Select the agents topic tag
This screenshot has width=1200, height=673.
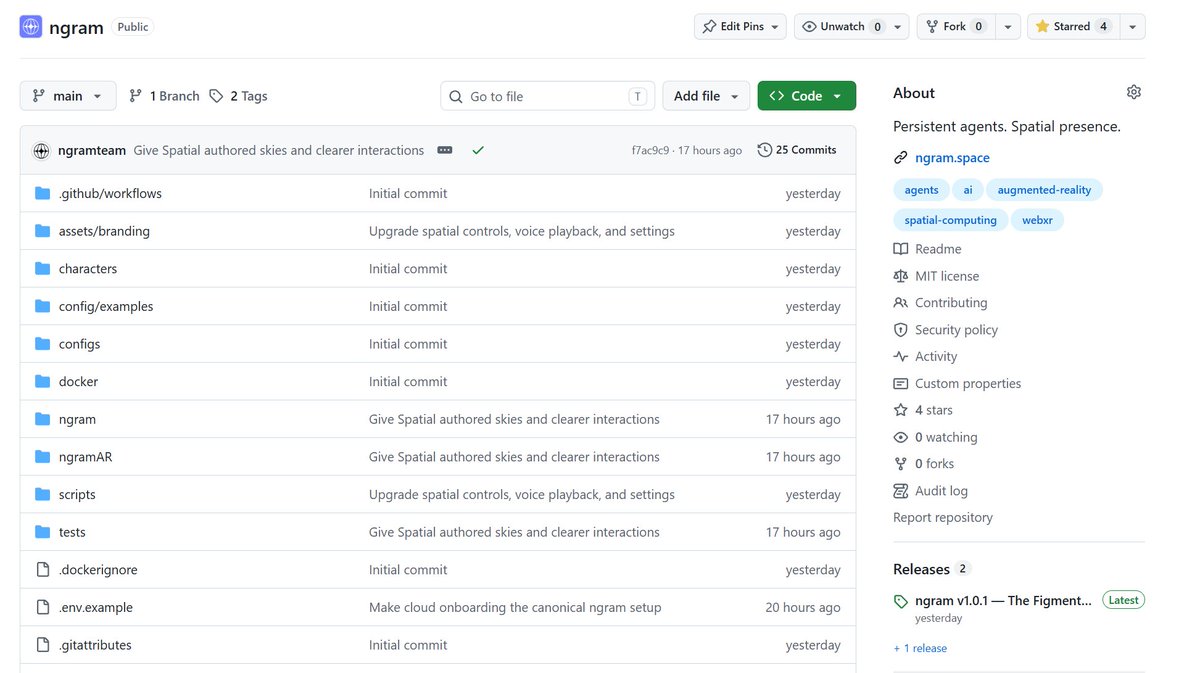(922, 190)
